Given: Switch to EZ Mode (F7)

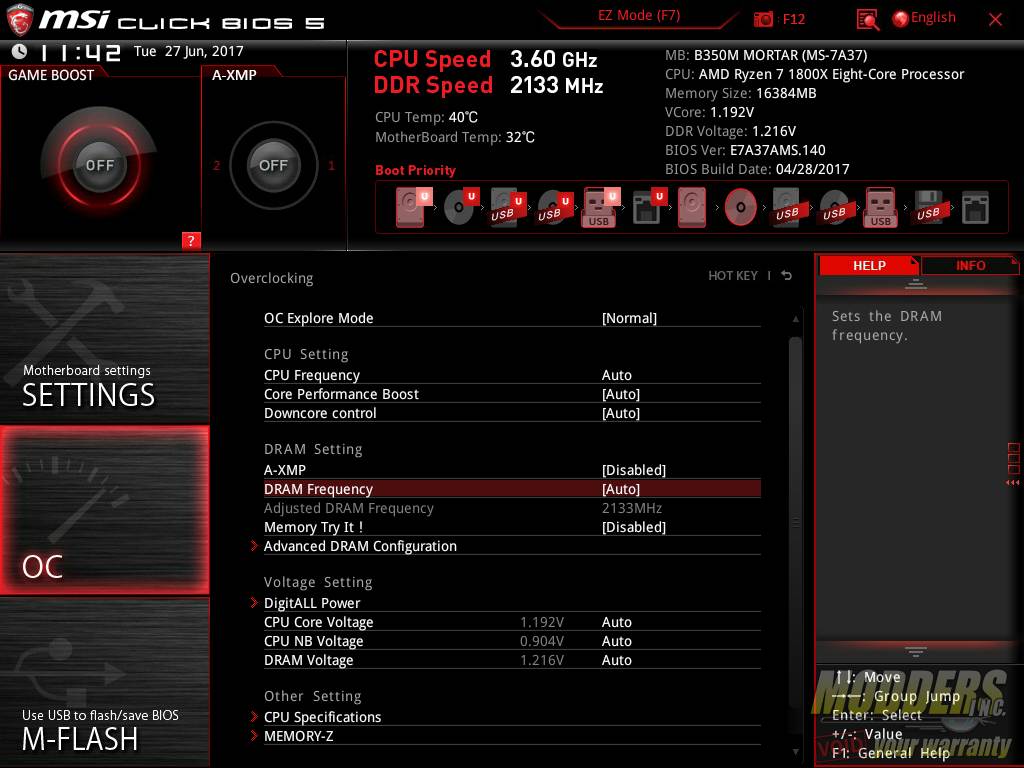Looking at the screenshot, I should (639, 16).
